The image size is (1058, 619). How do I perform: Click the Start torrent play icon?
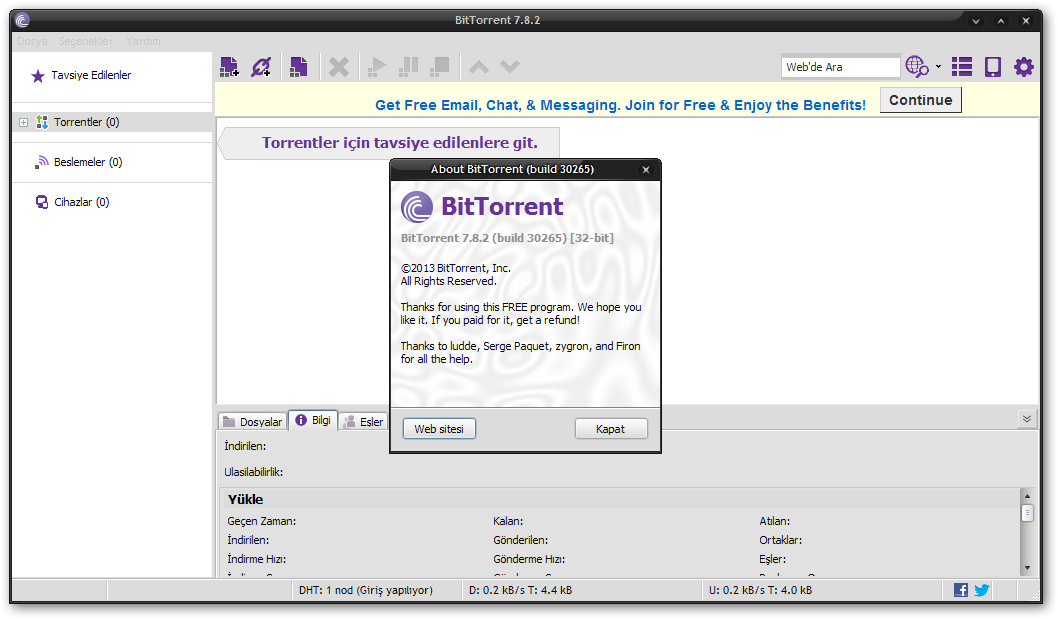tap(377, 67)
